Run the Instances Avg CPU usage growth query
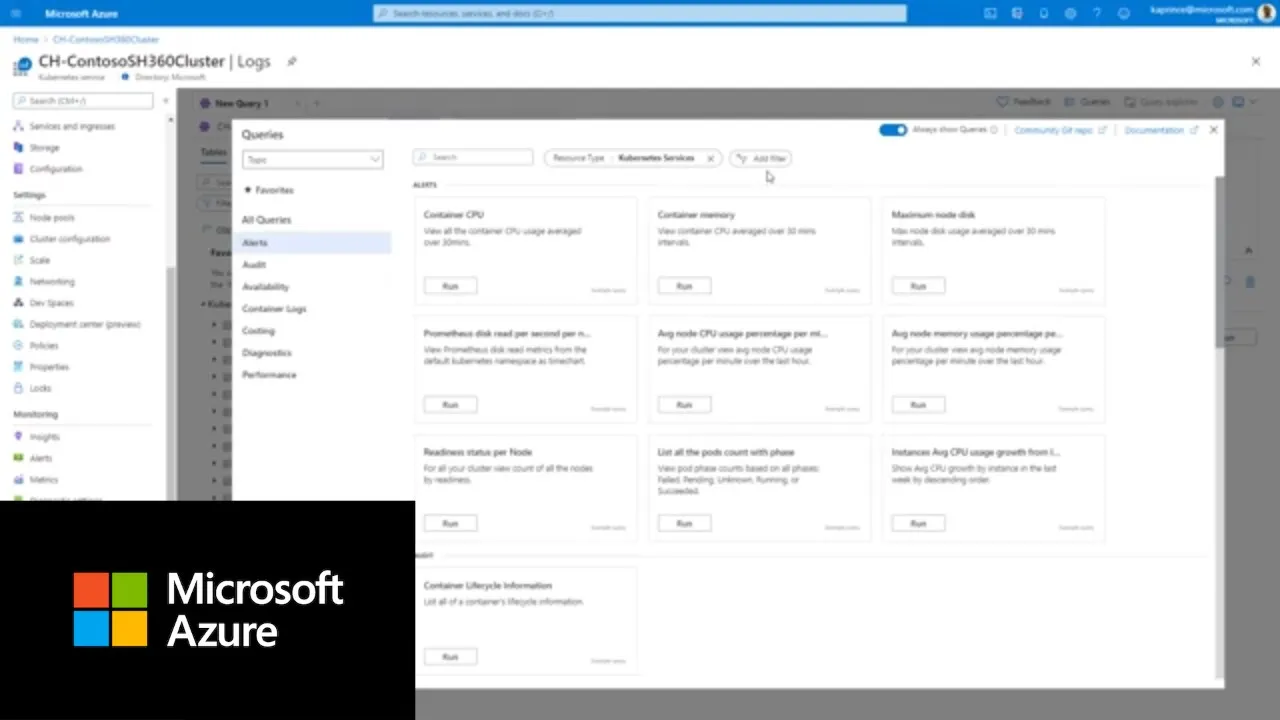The height and width of the screenshot is (720, 1280). click(x=918, y=523)
